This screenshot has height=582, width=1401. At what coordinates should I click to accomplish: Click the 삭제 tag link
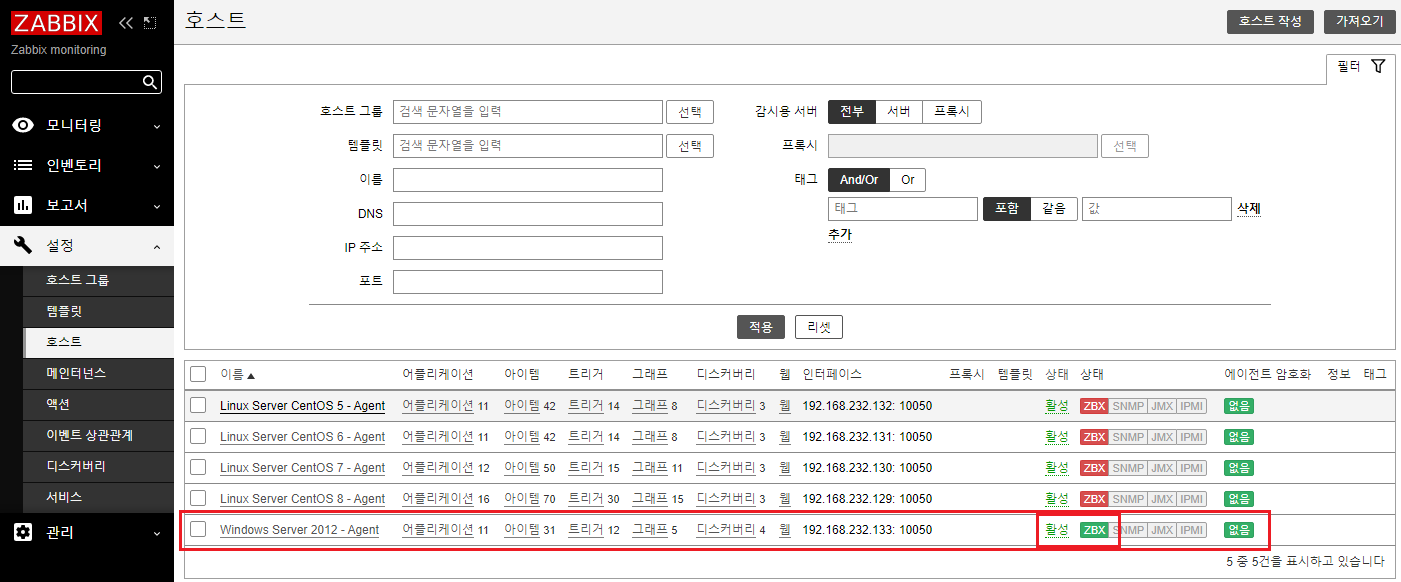[x=1249, y=209]
